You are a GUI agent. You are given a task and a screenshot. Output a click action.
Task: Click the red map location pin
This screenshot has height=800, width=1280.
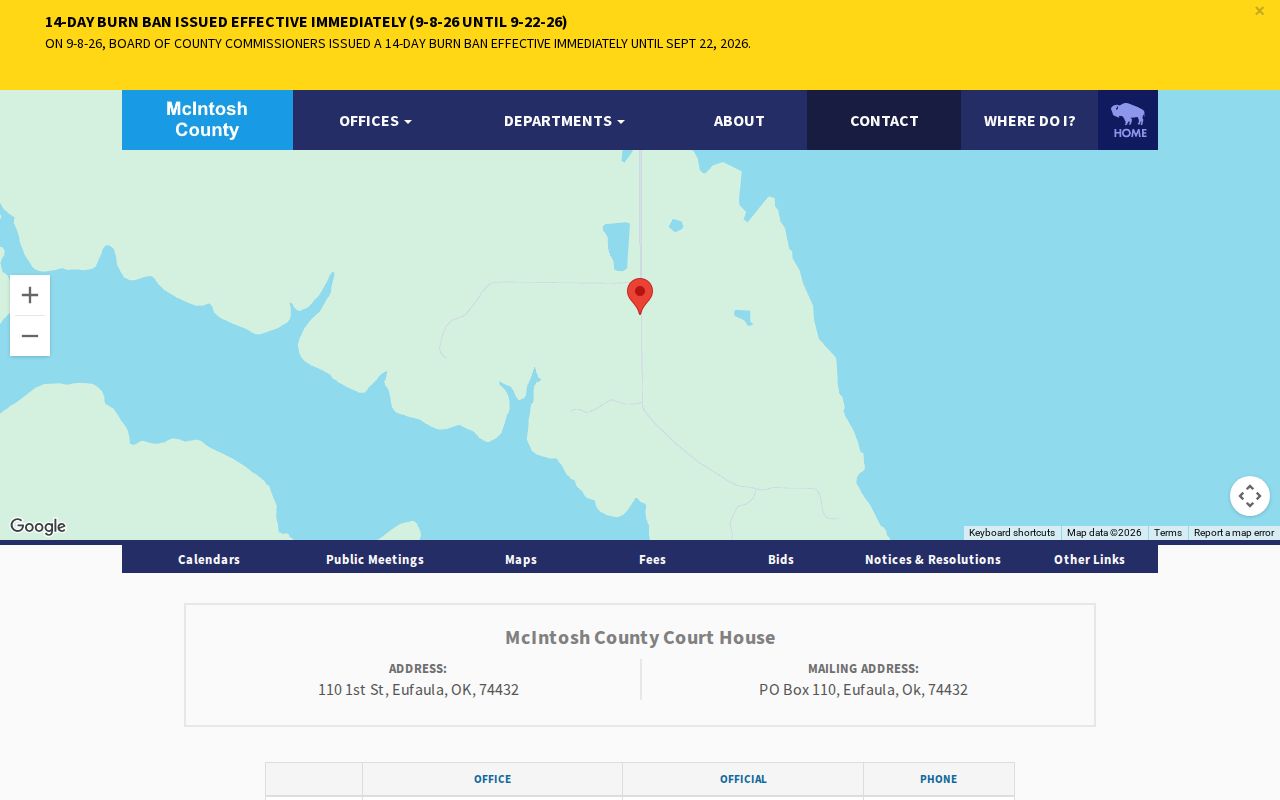[640, 296]
